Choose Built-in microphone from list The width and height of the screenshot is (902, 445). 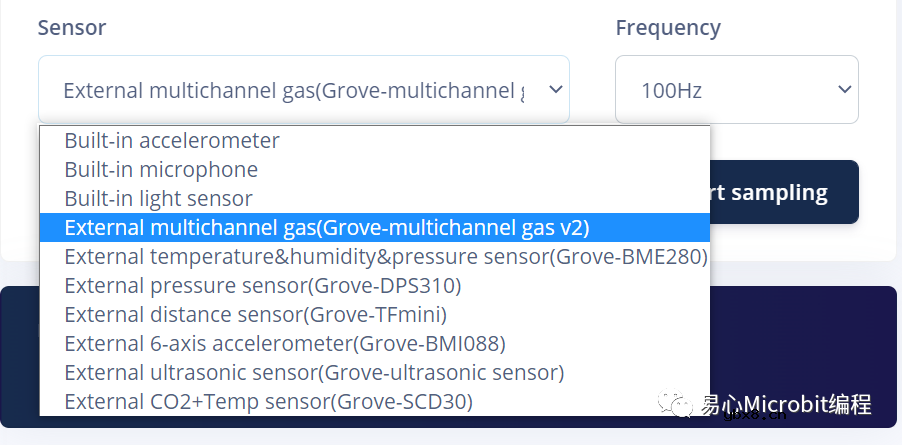click(161, 170)
